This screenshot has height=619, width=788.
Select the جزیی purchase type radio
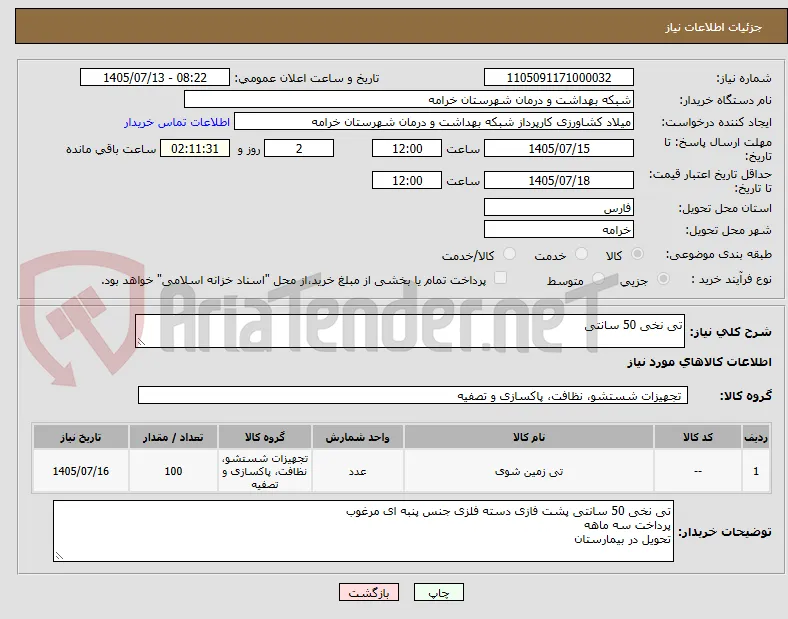click(663, 278)
